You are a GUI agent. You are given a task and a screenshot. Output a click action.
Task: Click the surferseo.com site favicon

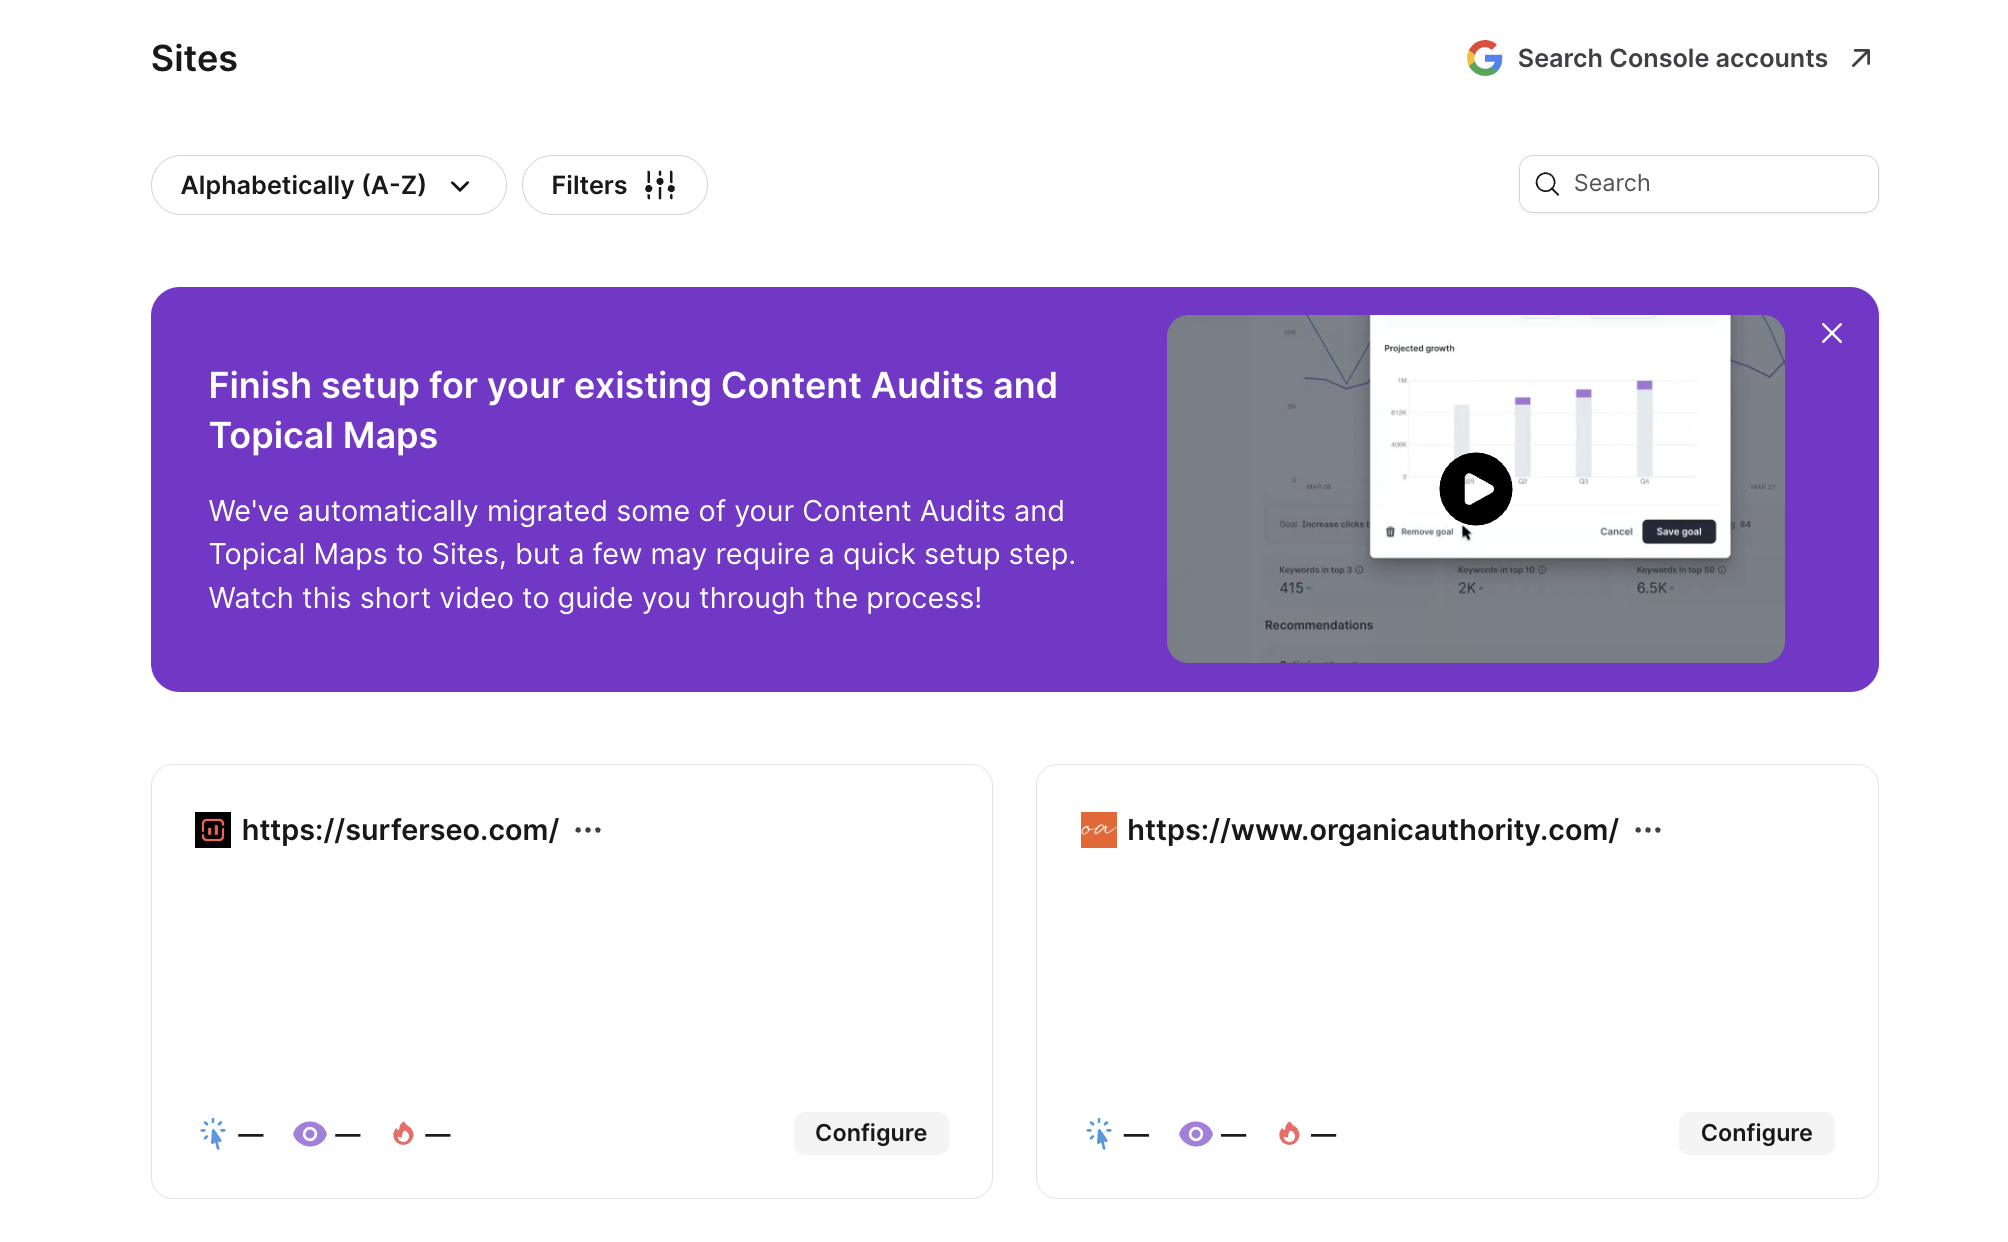point(212,830)
